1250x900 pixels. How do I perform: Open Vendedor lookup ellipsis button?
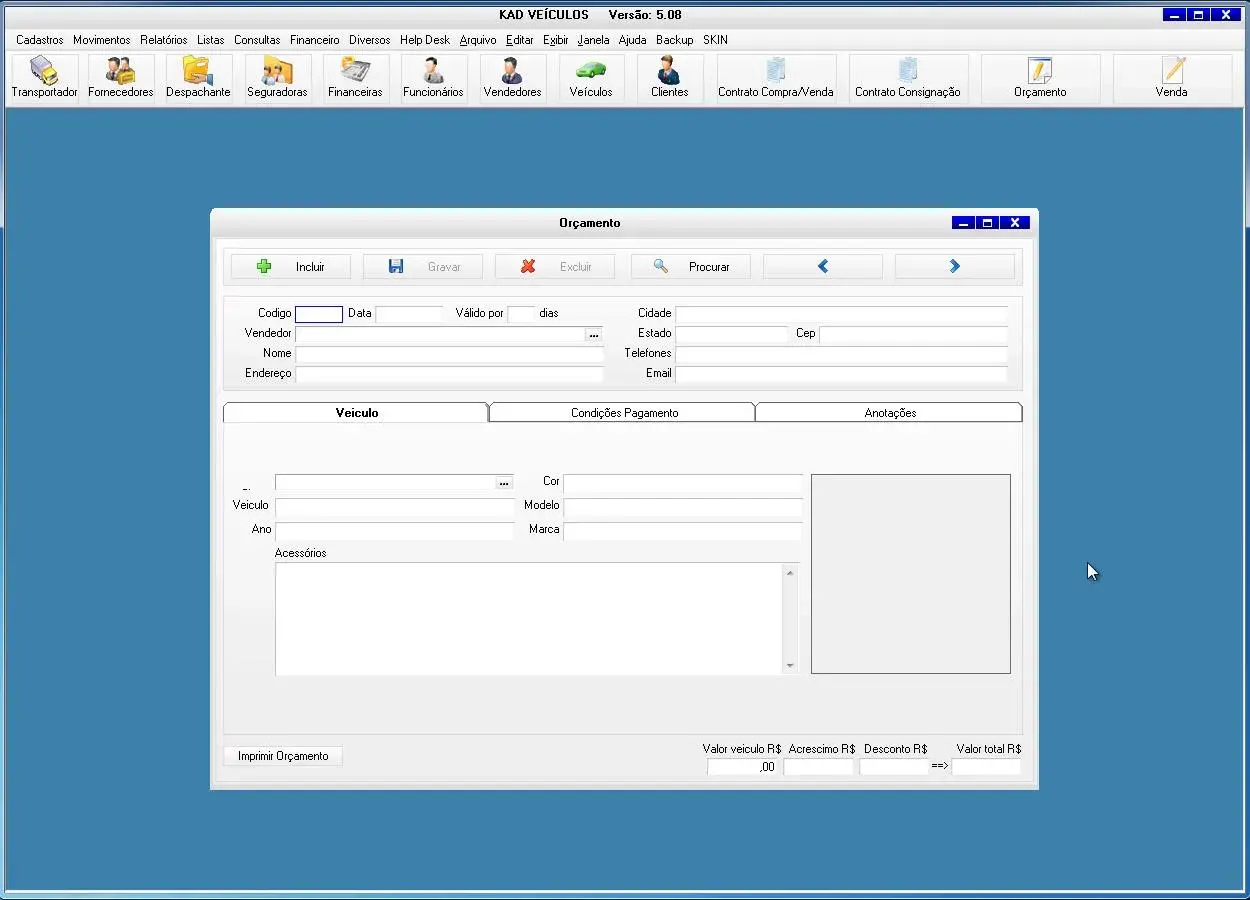[x=594, y=335]
